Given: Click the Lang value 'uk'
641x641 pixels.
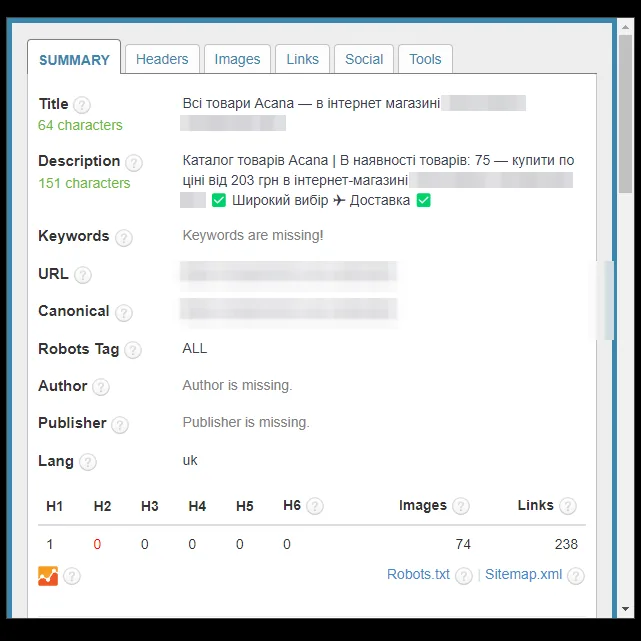Looking at the screenshot, I should click(x=190, y=460).
